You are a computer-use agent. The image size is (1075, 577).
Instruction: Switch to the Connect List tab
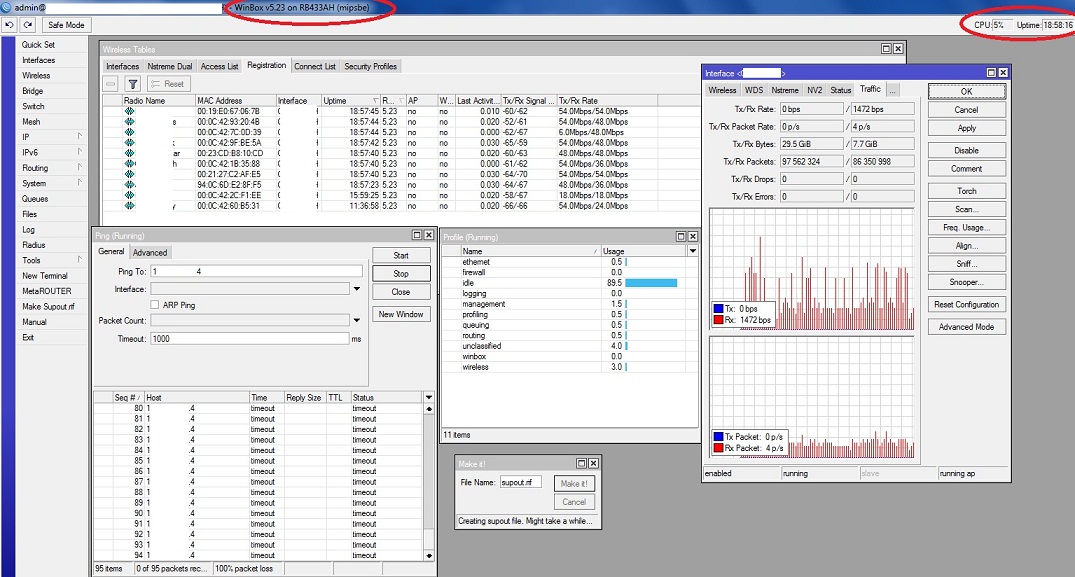(x=315, y=66)
